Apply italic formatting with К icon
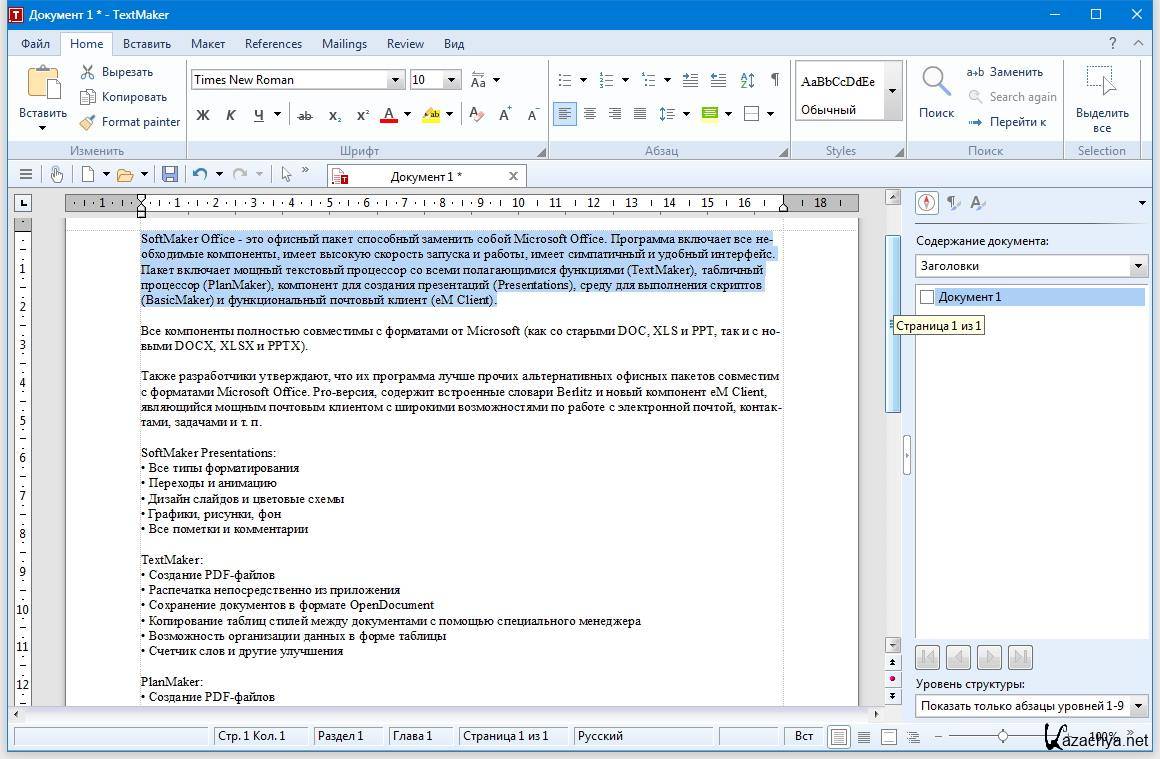Screen dimensions: 1160x759 (230, 115)
